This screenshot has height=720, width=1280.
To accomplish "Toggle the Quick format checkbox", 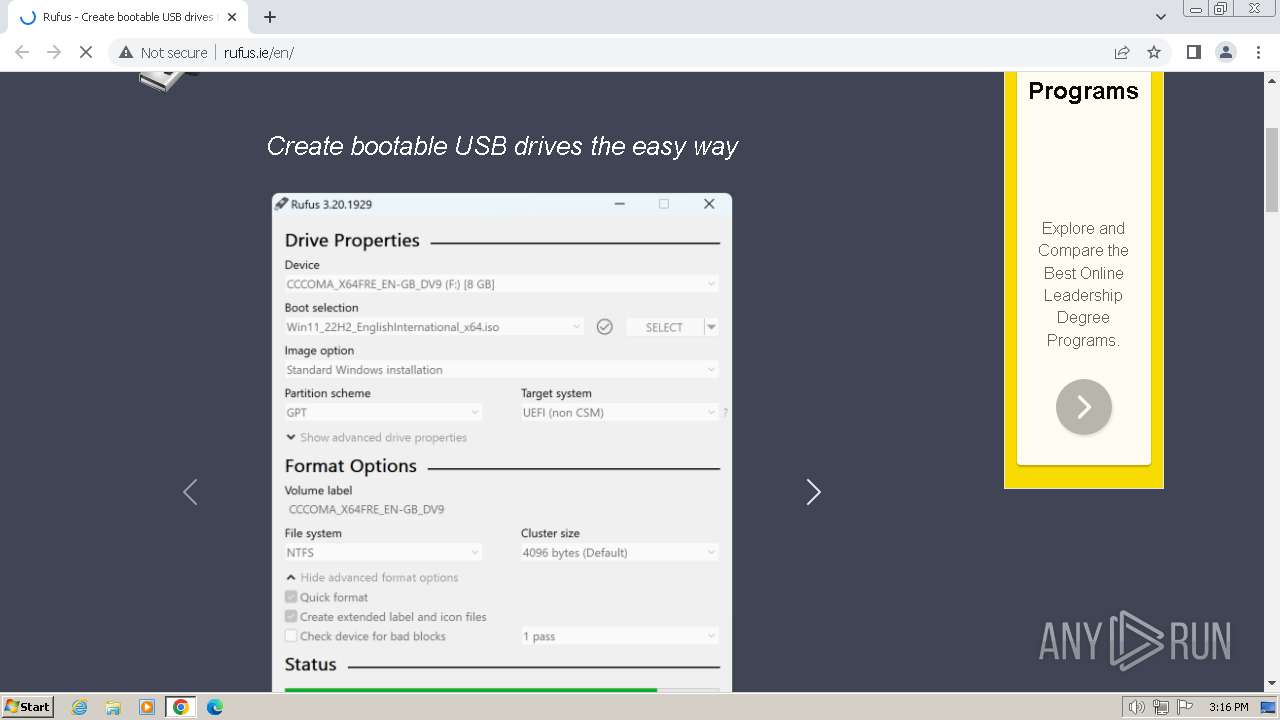I will (291, 597).
